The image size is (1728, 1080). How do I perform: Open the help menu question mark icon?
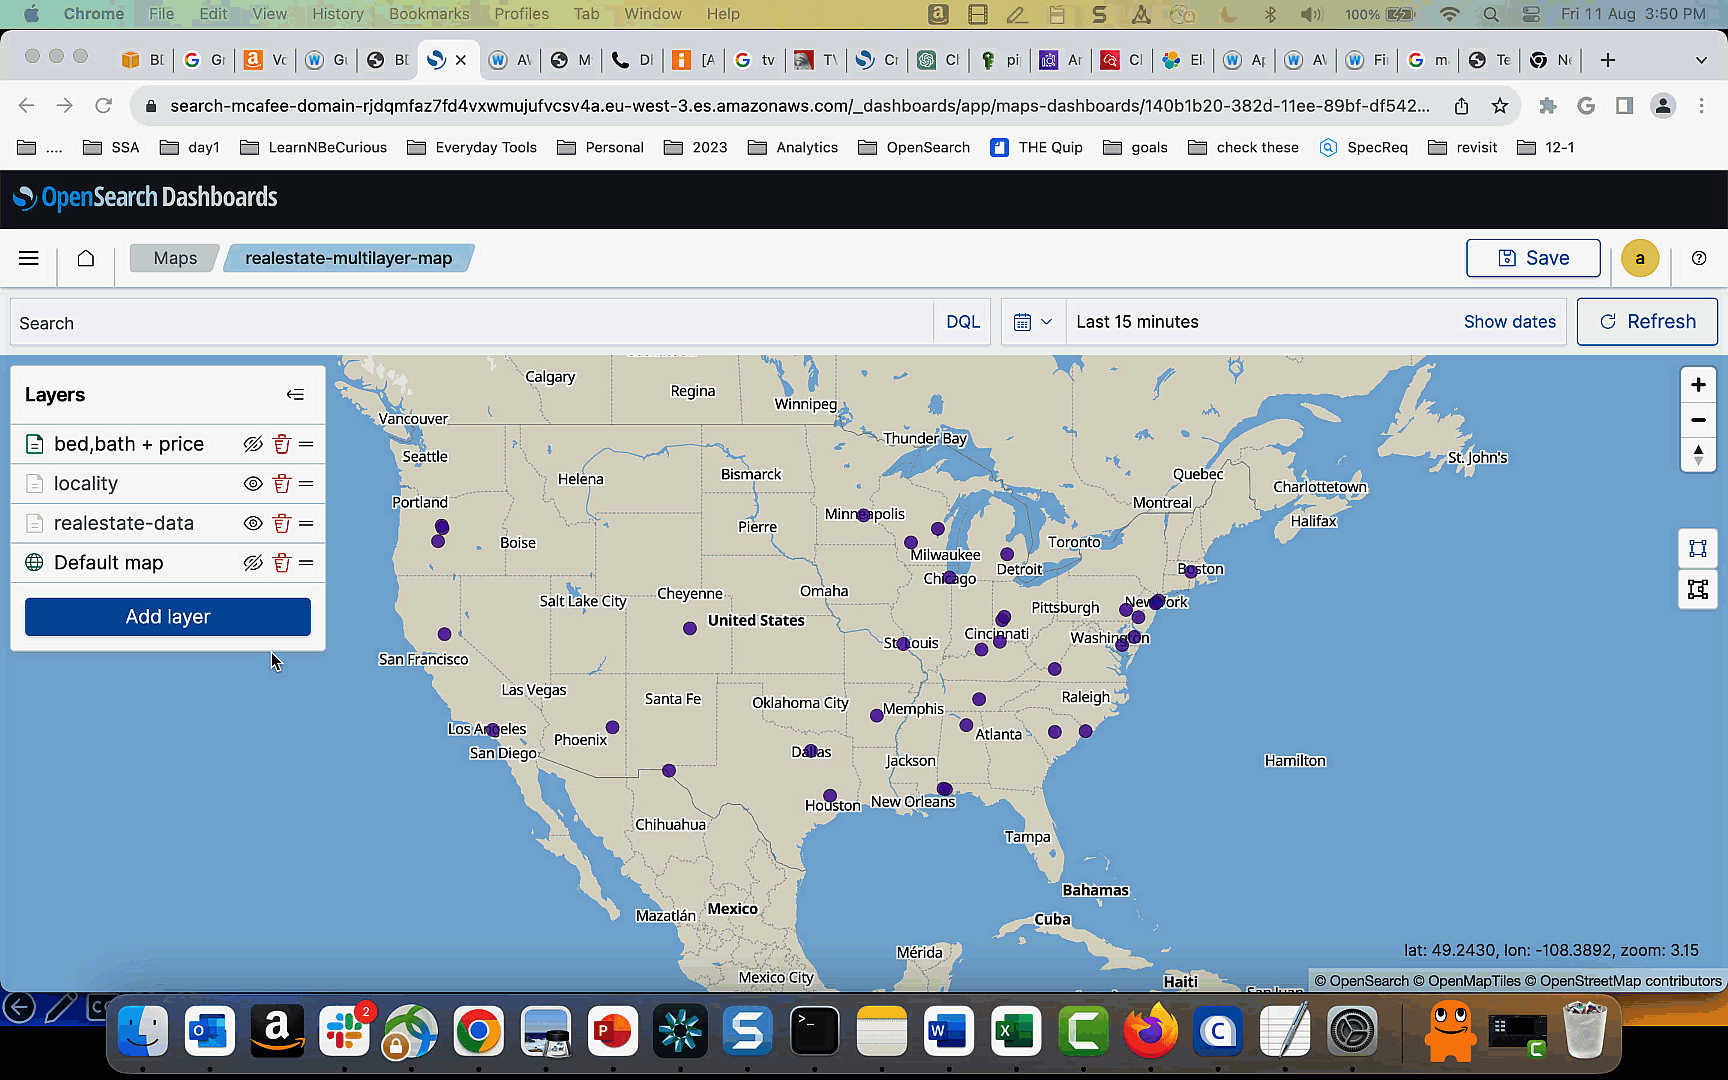[1699, 258]
